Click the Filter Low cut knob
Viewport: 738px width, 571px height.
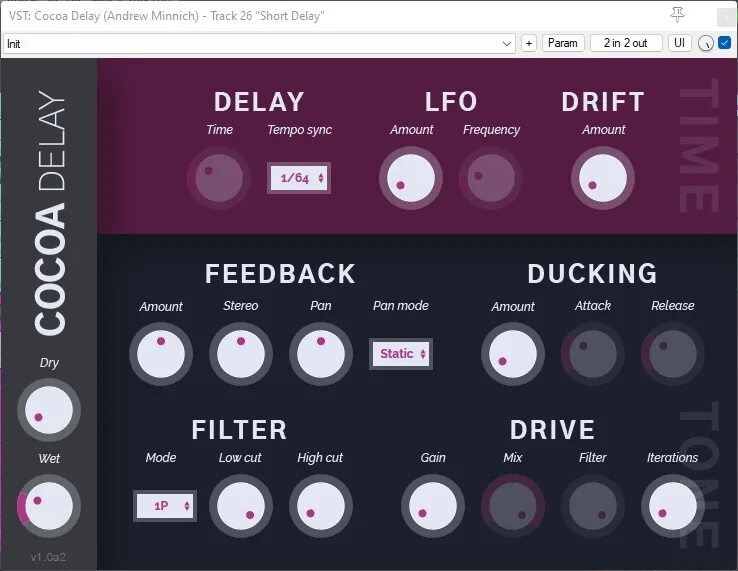click(x=241, y=506)
